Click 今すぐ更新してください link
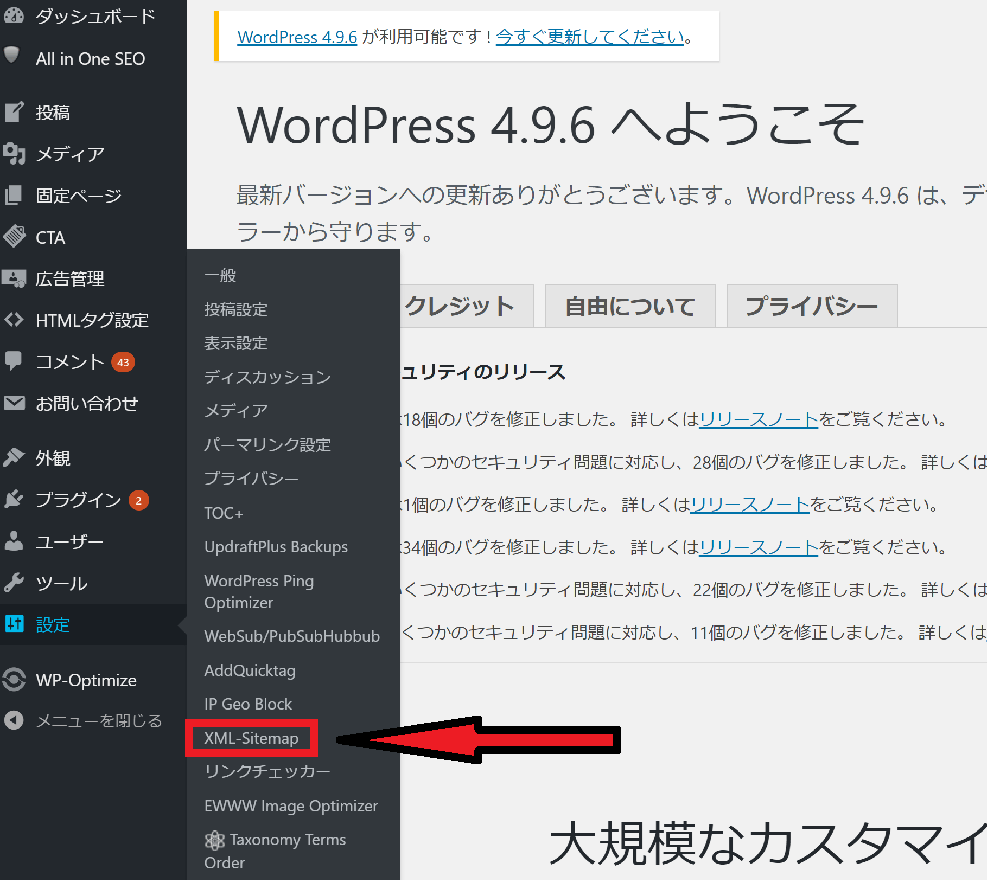 click(590, 37)
